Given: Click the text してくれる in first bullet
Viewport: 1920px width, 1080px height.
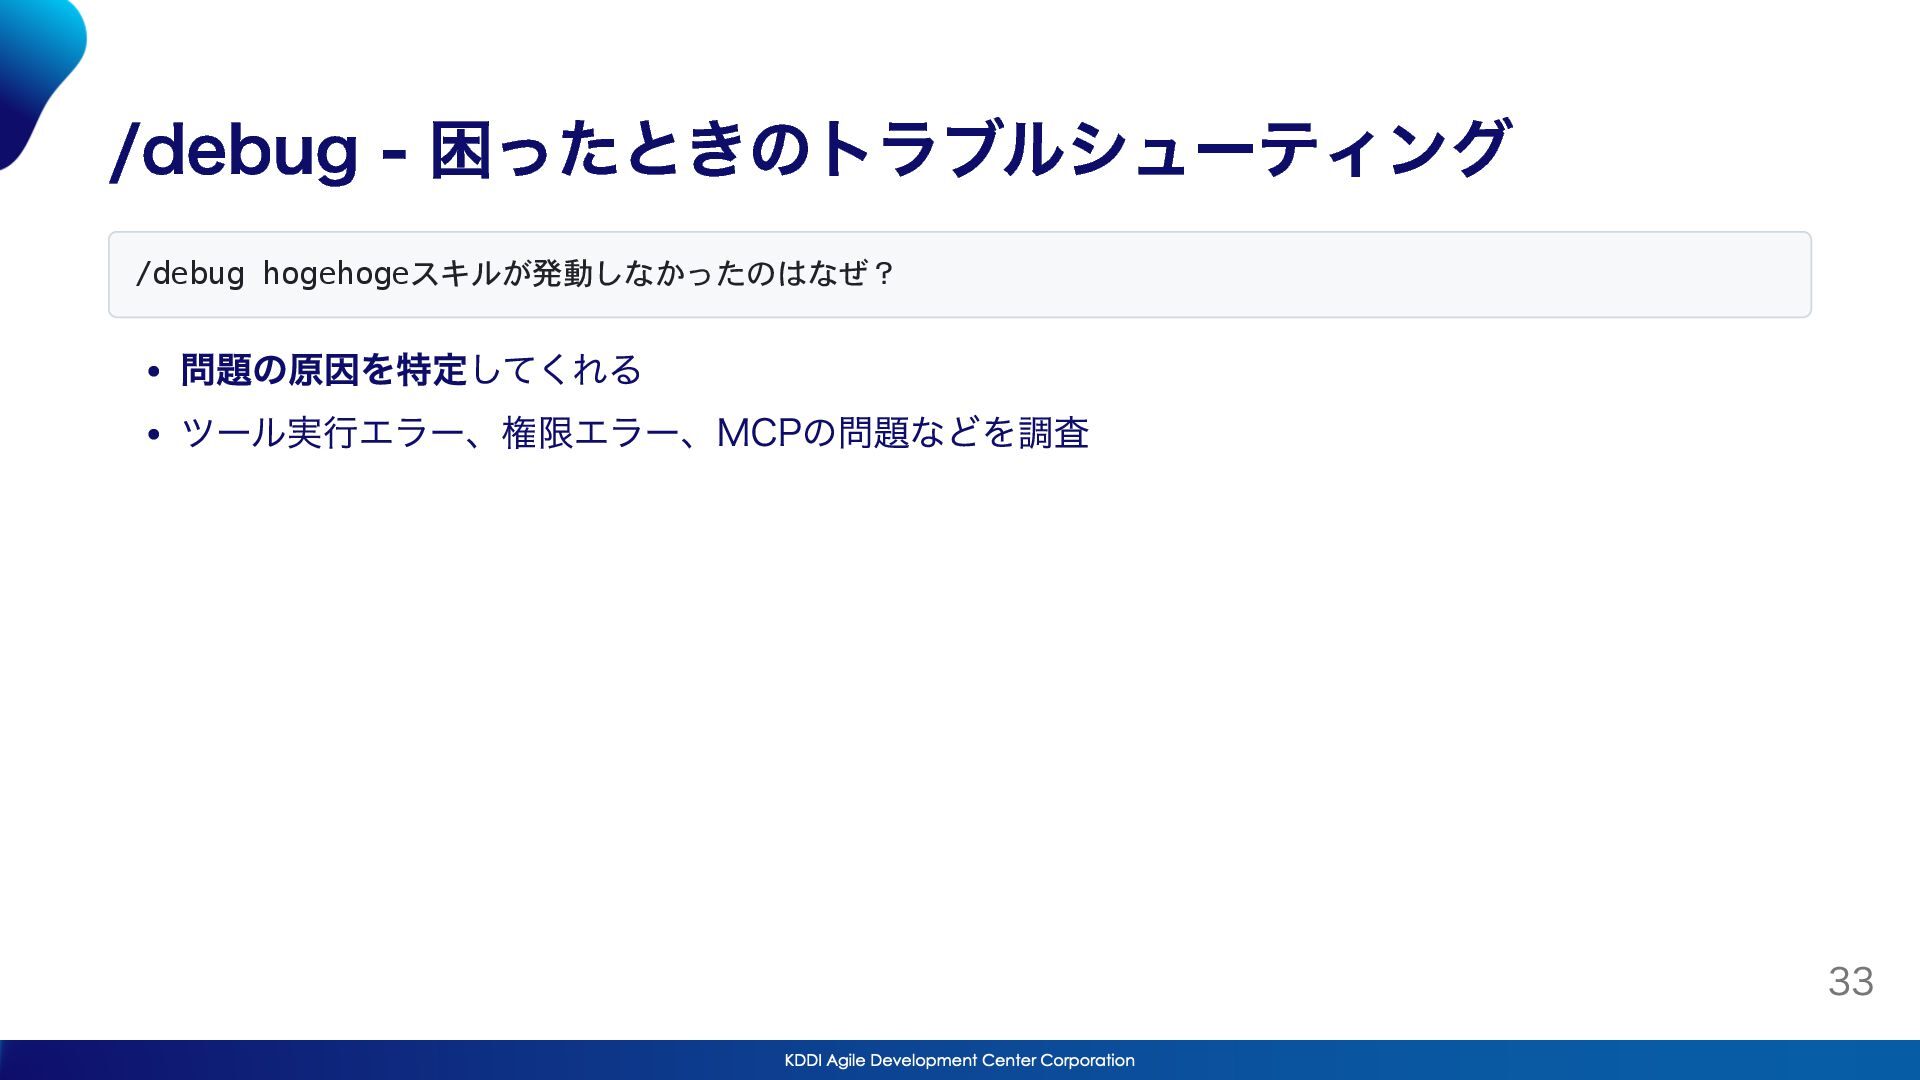Looking at the screenshot, I should 555,370.
